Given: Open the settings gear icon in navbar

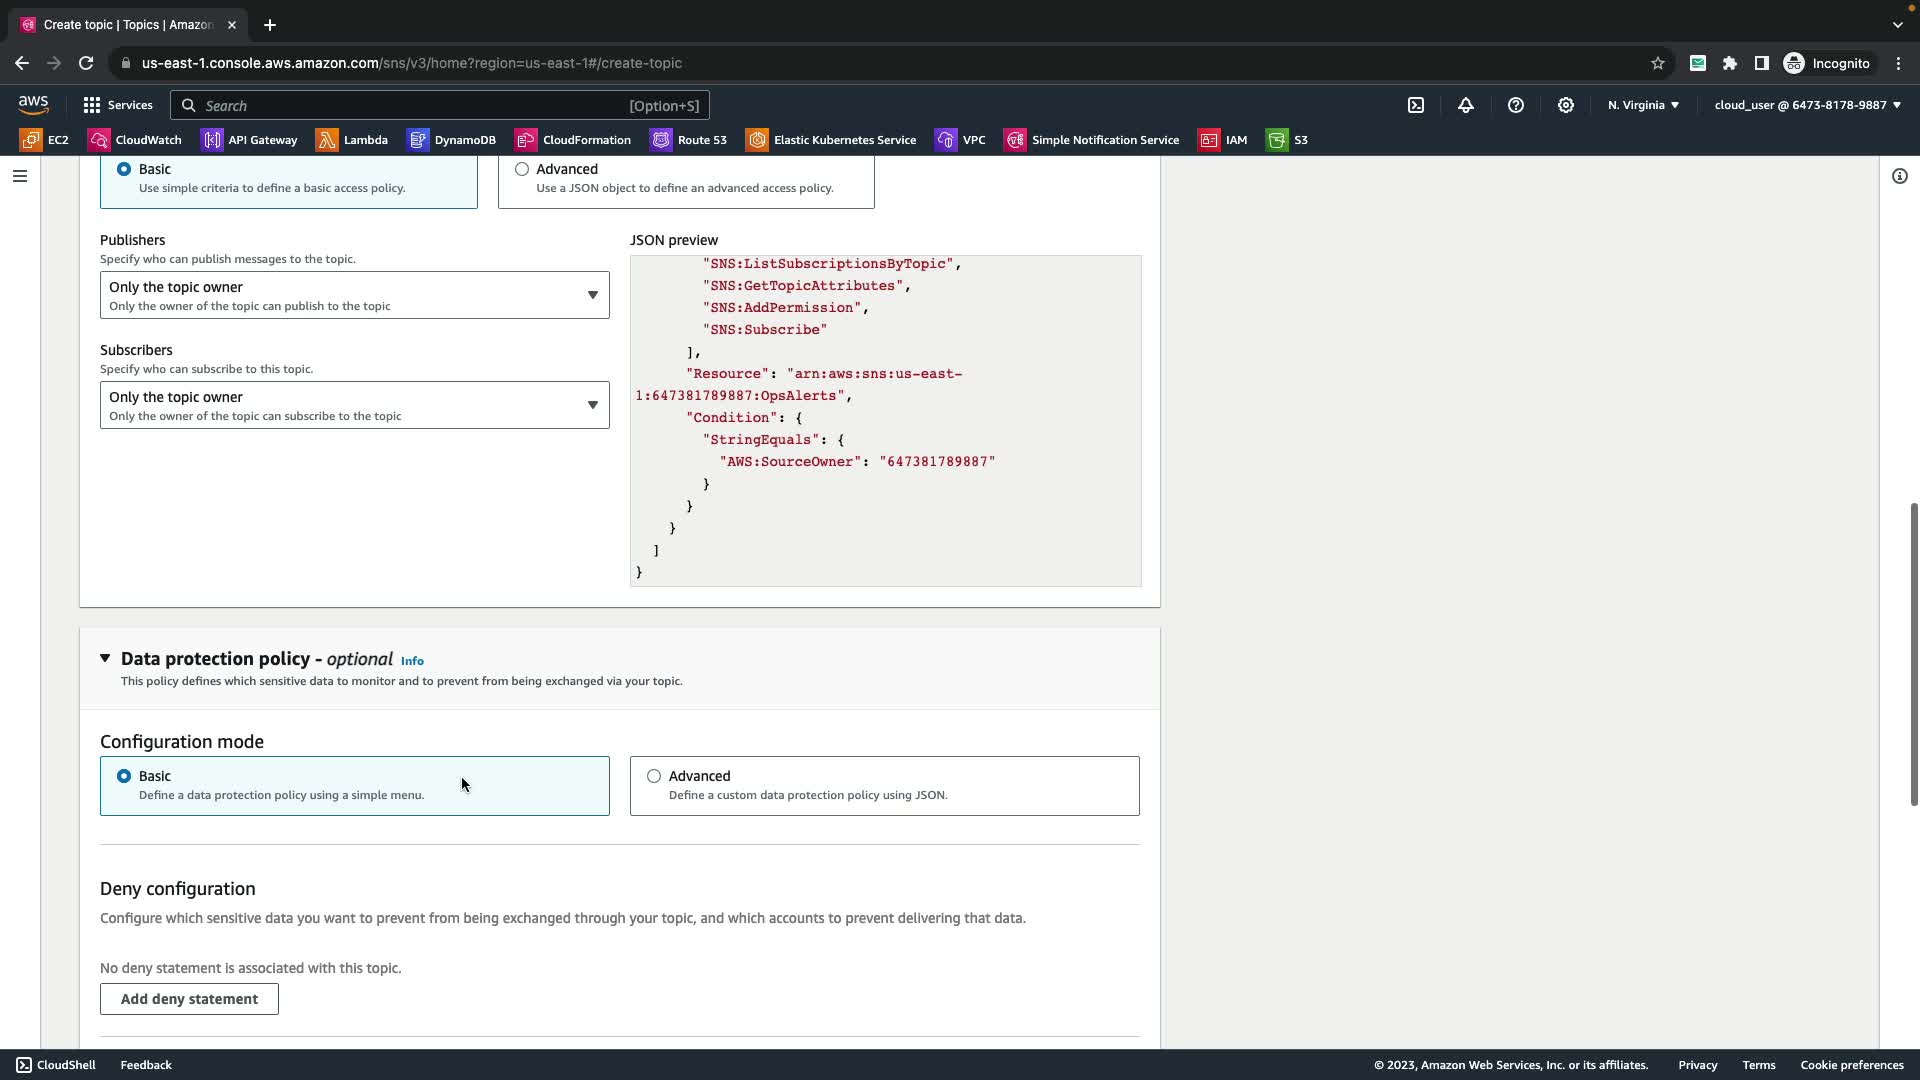Looking at the screenshot, I should tap(1566, 105).
